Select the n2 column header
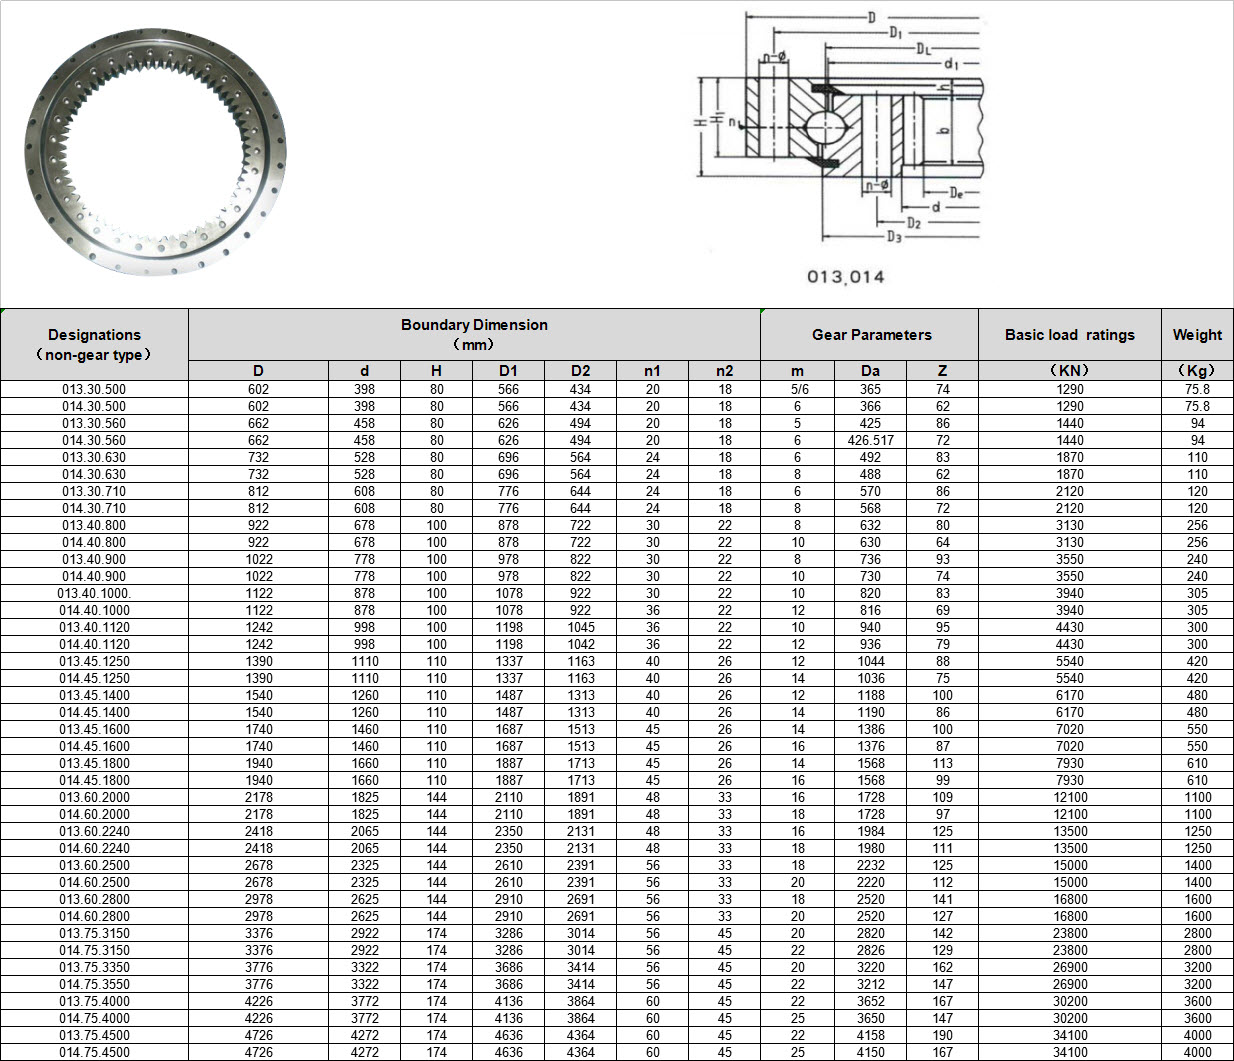The width and height of the screenshot is (1234, 1061). tap(724, 371)
